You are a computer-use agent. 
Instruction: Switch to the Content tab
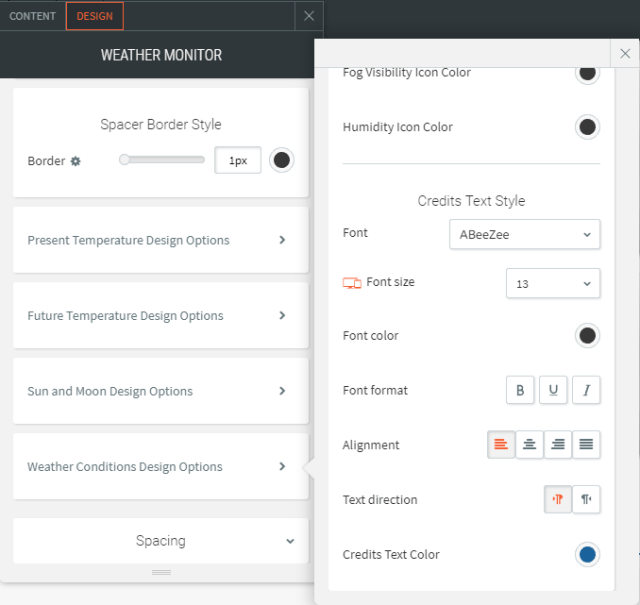(33, 16)
